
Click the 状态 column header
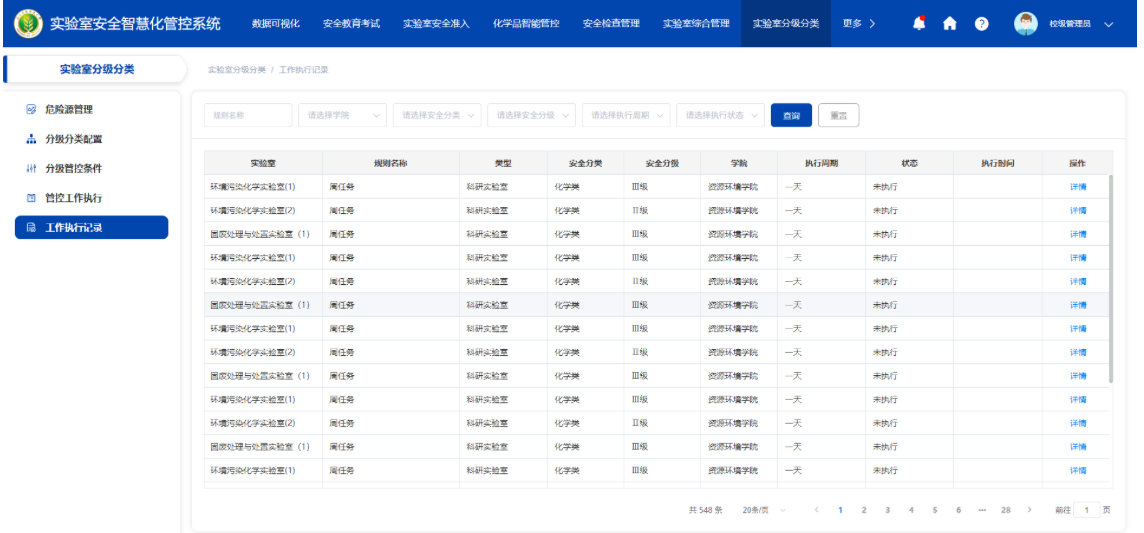[x=909, y=163]
